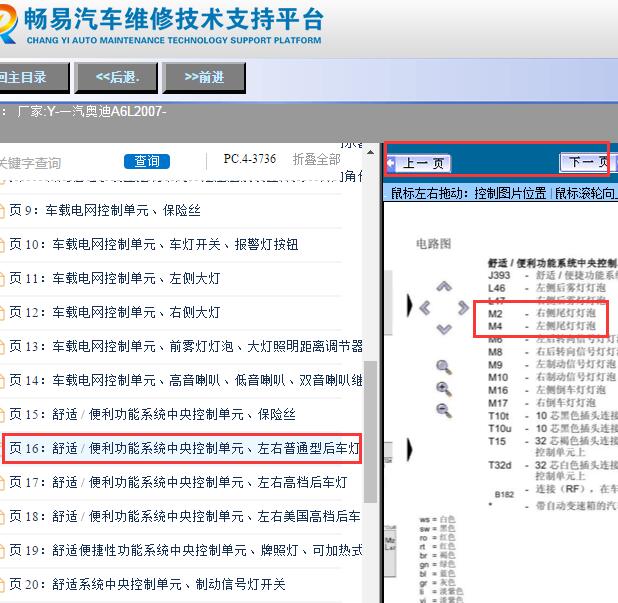Image resolution: width=618 pixels, height=603 pixels.
Task: Click the ws = 白色 color code
Action: point(437,519)
